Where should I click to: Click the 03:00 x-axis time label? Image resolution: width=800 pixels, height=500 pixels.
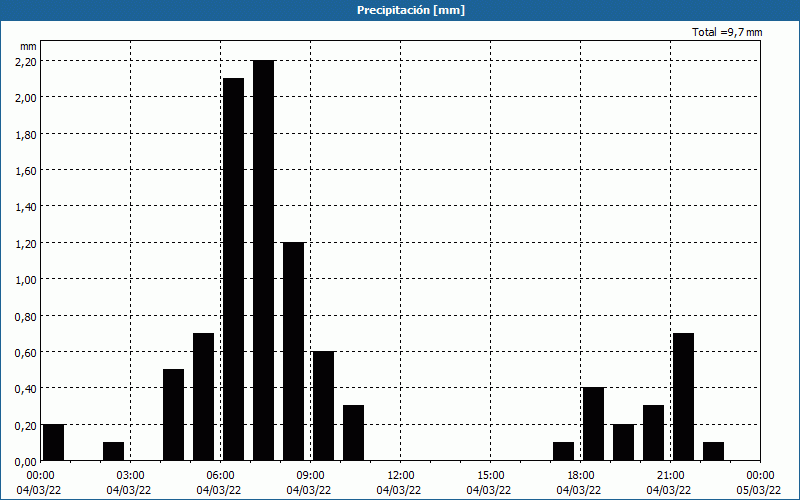pos(131,476)
